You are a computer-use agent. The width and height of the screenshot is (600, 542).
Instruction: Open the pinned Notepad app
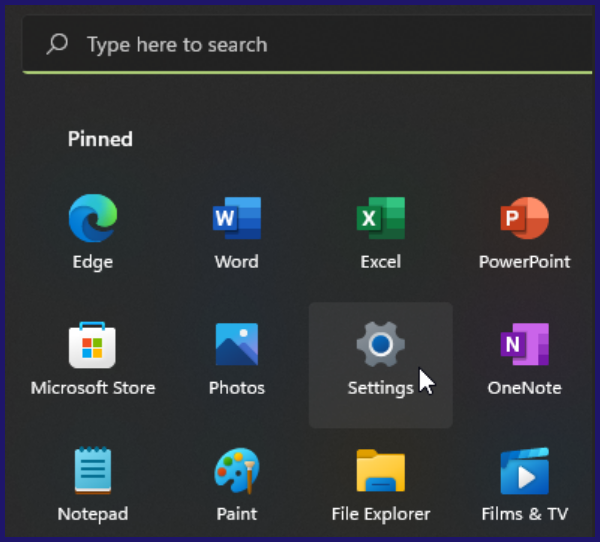(93, 485)
